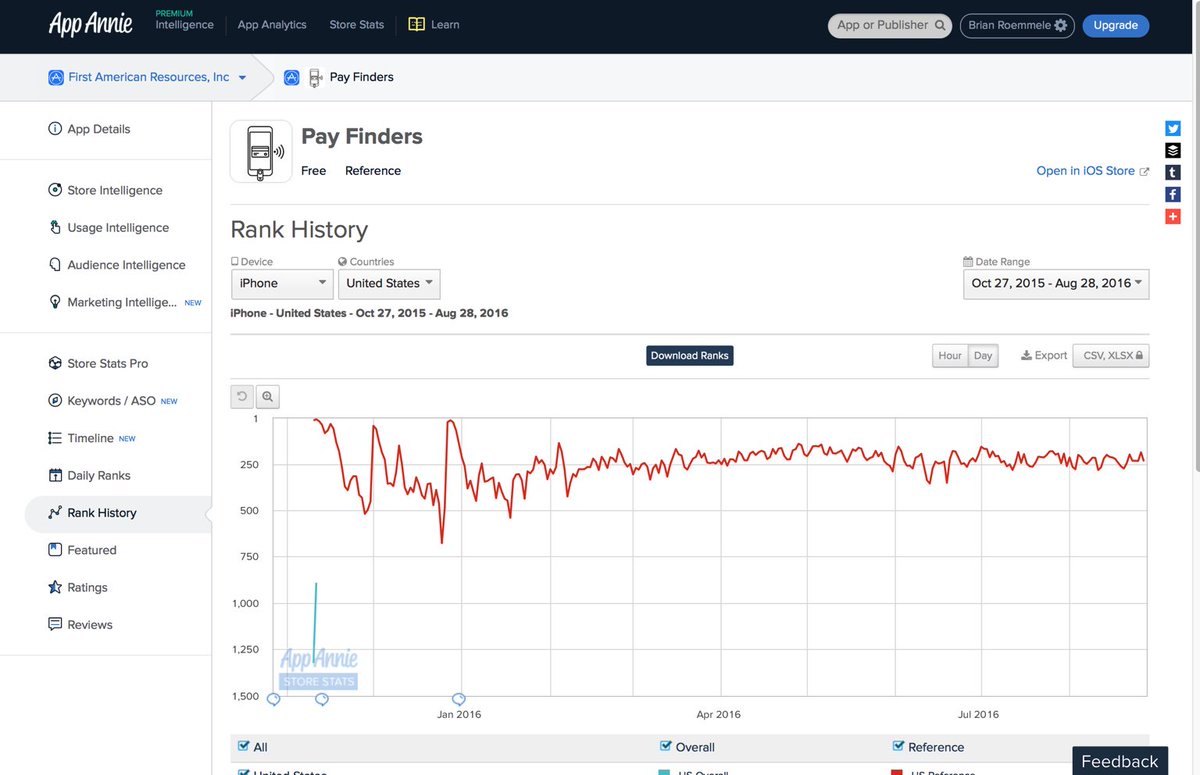The width and height of the screenshot is (1200, 775).
Task: Click the Export download icon
Action: point(1026,355)
